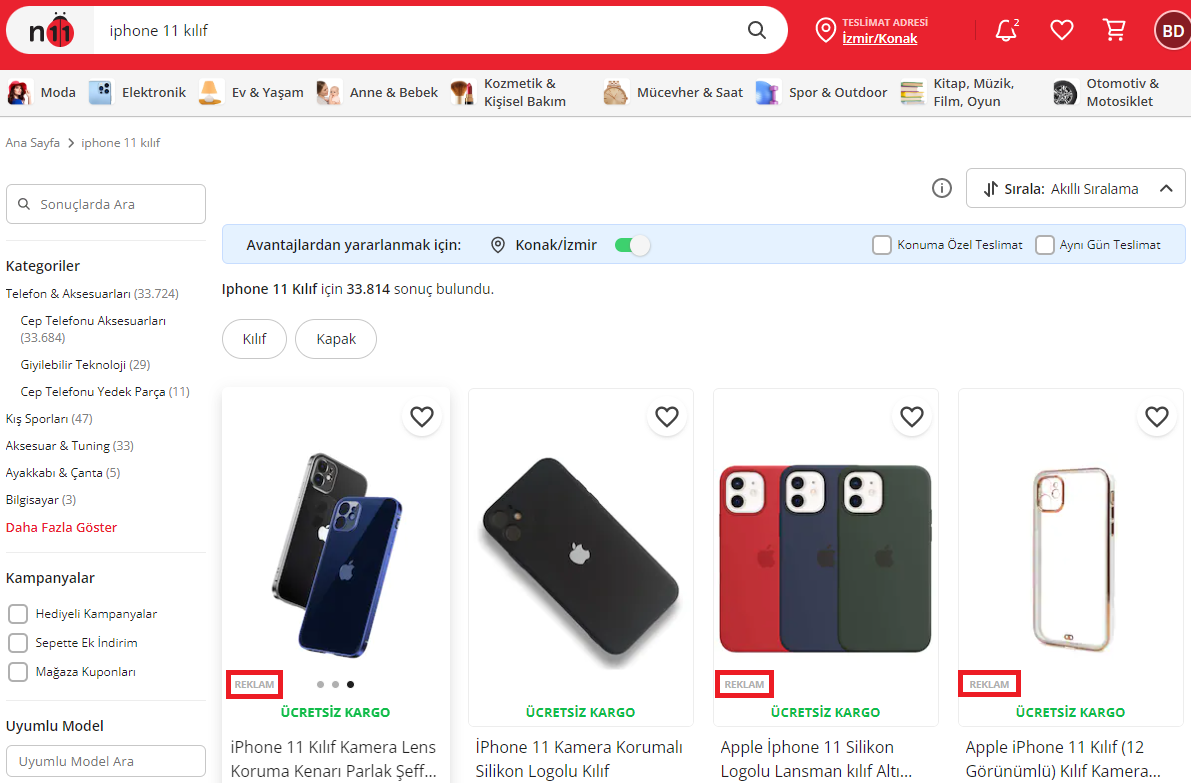Viewport: 1191px width, 783px height.
Task: Open the Kitap, Müzik, Film, Oyun menu
Action: click(x=974, y=93)
